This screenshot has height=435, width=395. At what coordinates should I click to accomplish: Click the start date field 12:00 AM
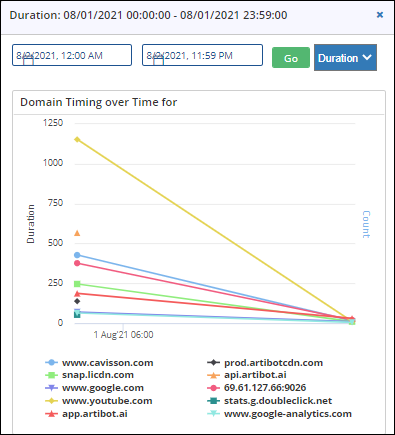coord(72,55)
